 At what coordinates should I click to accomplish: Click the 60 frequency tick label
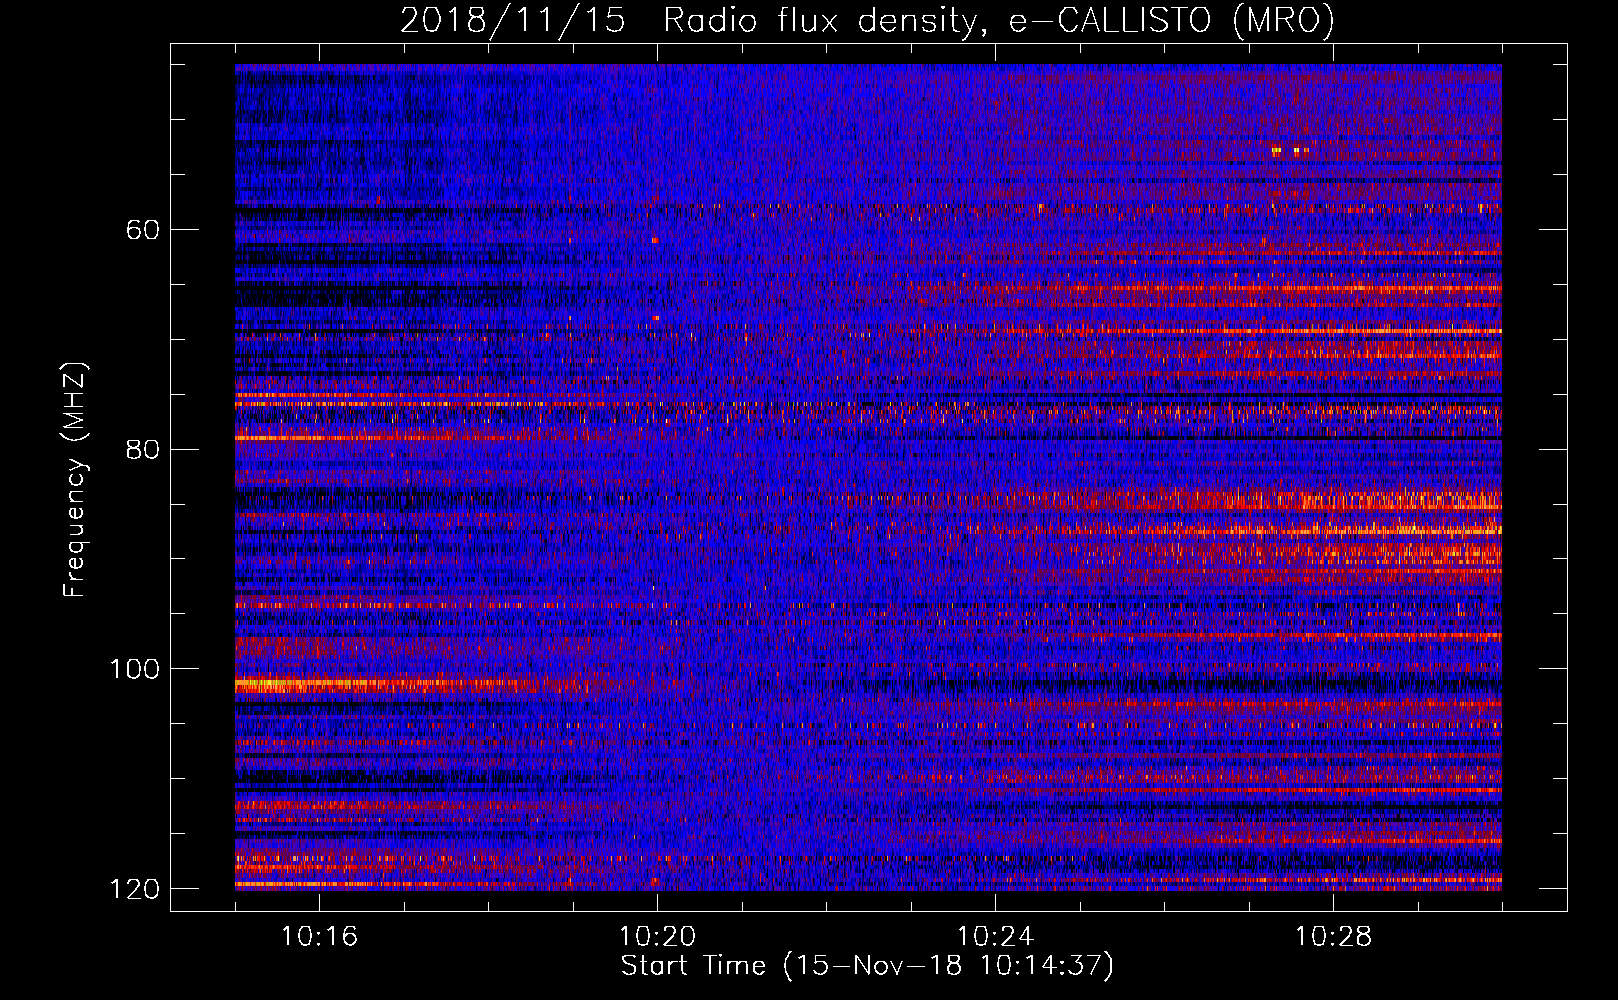143,230
